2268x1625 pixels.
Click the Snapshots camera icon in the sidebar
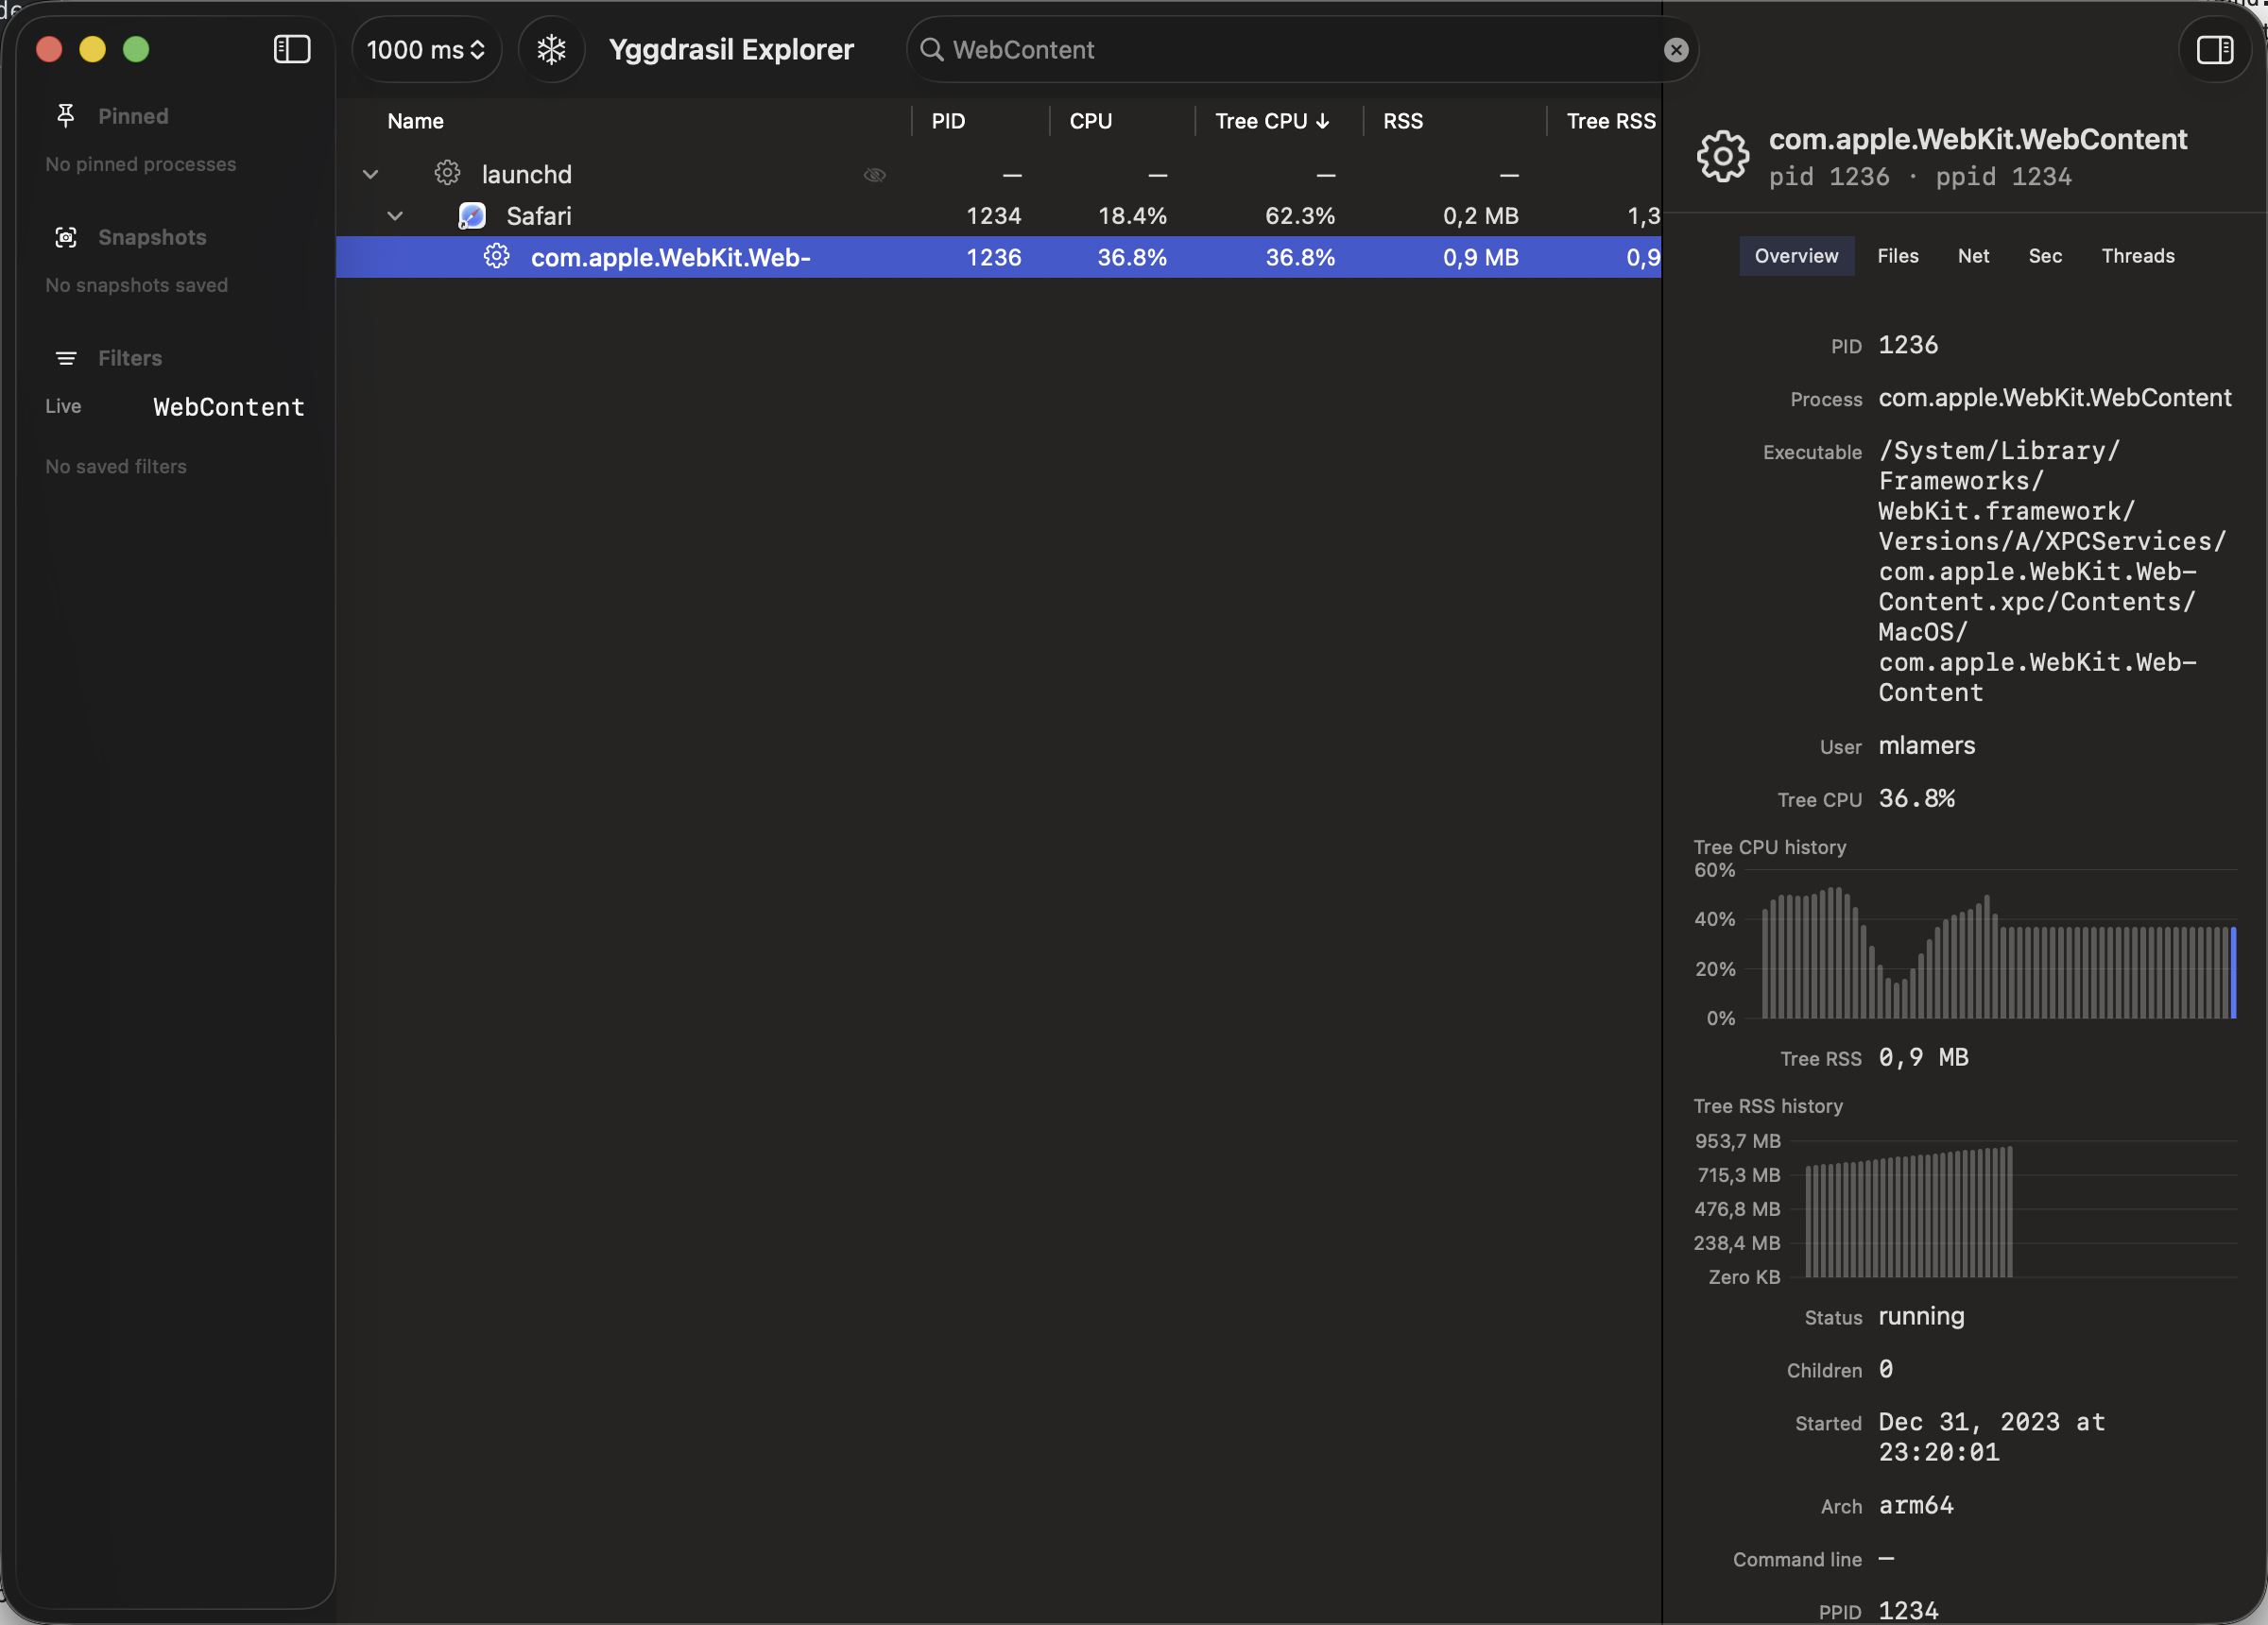coord(66,237)
